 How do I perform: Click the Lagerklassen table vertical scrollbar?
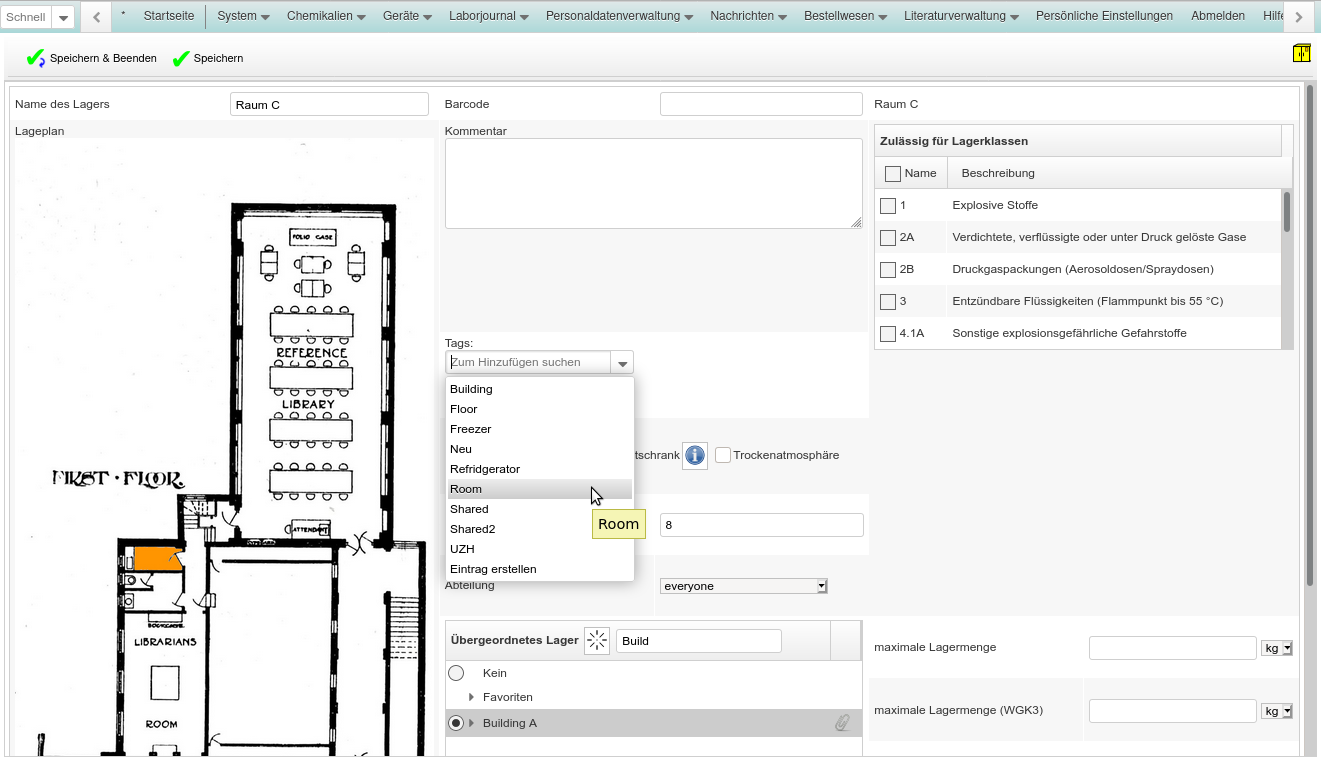(x=1287, y=212)
